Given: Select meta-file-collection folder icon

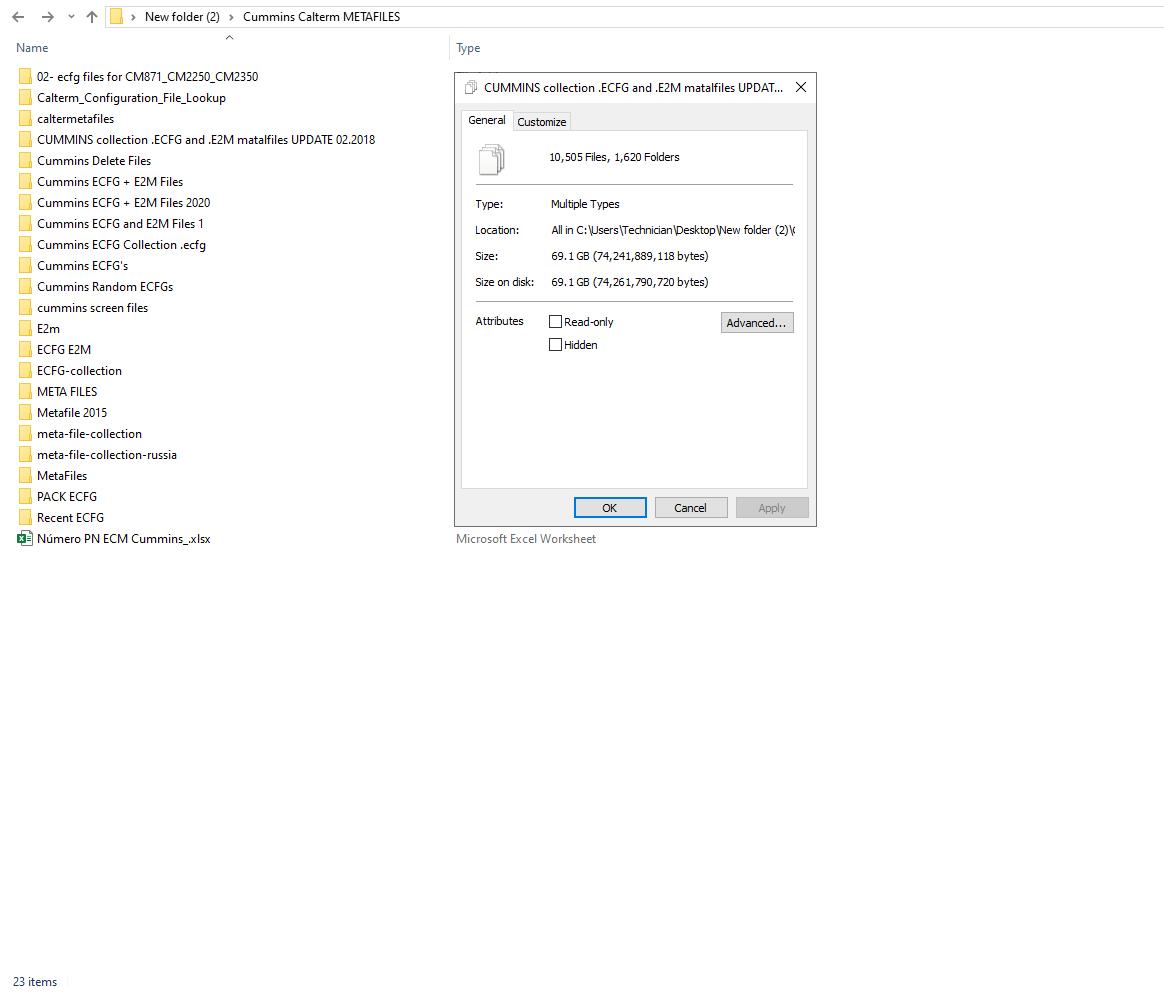Looking at the screenshot, I should click(x=24, y=434).
